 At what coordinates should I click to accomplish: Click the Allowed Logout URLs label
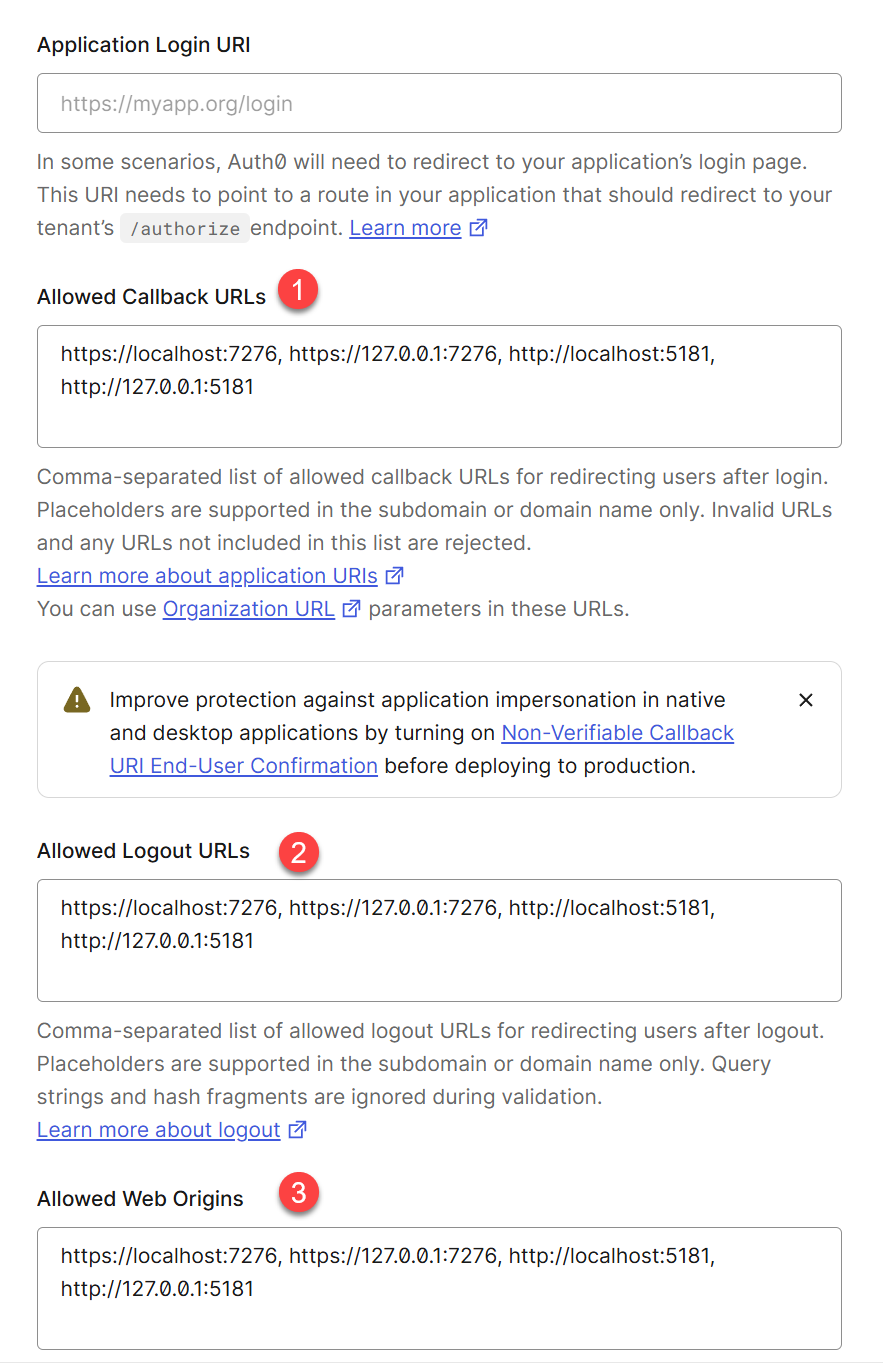pyautogui.click(x=143, y=851)
